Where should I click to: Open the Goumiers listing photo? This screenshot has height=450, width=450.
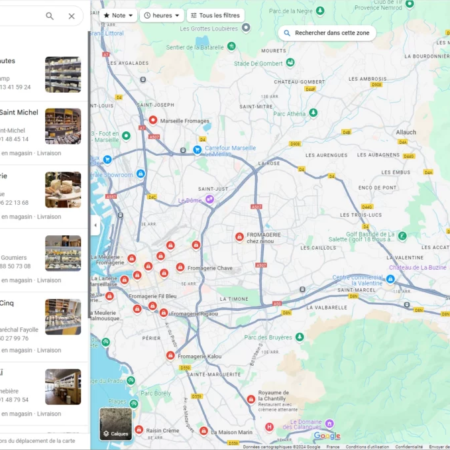tap(63, 253)
